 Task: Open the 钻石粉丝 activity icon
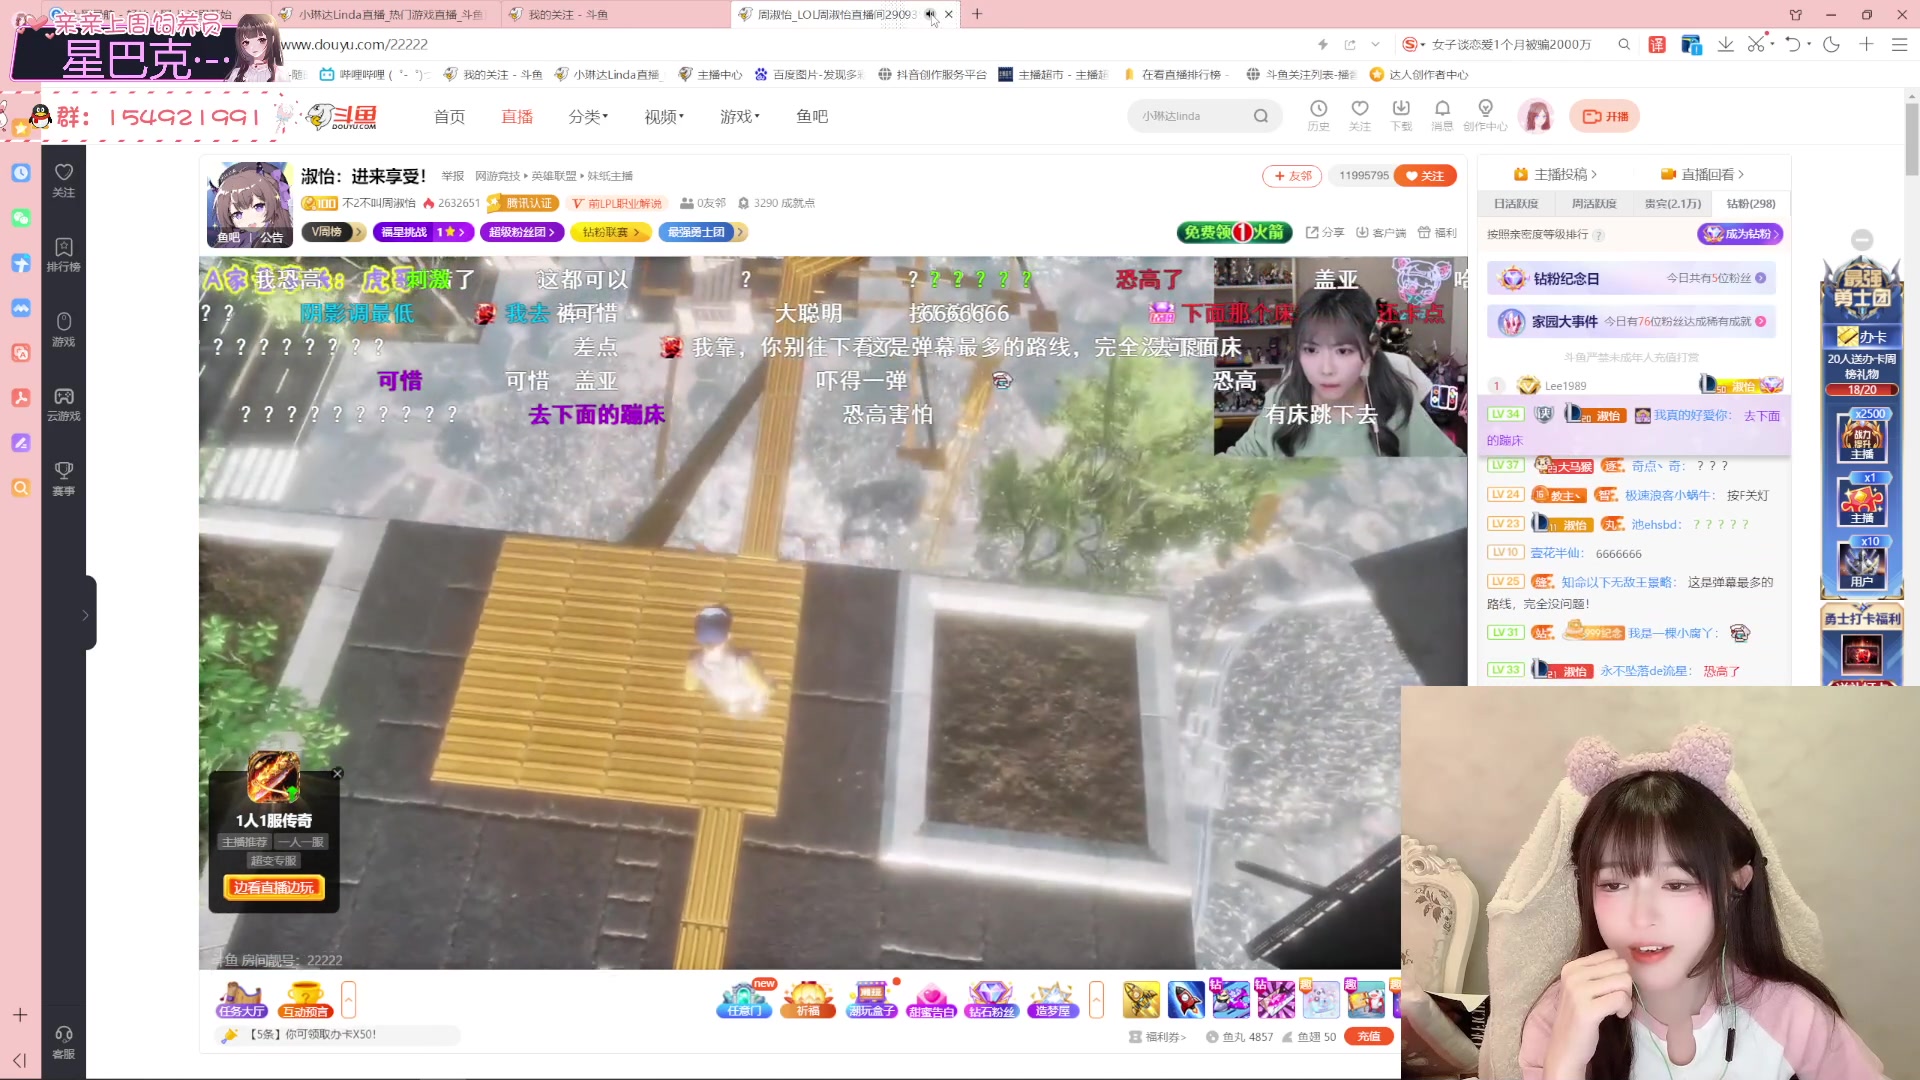pos(991,999)
